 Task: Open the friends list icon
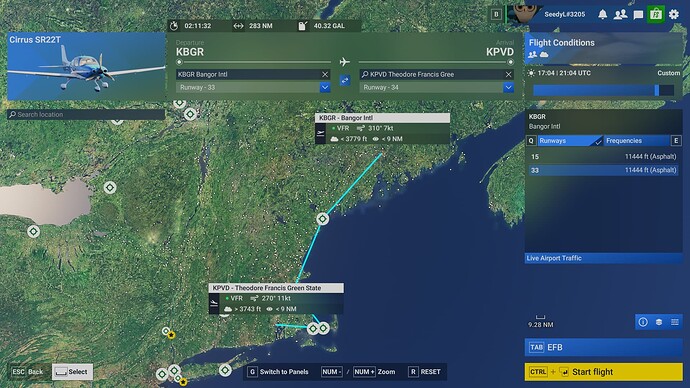pos(620,15)
